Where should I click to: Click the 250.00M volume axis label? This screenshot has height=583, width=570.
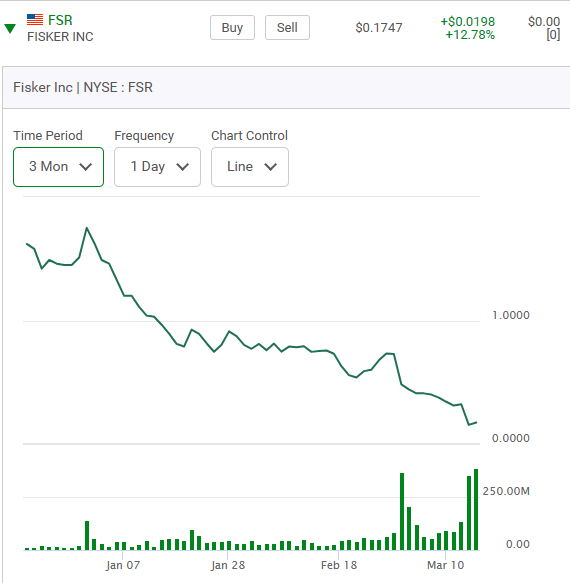[x=506, y=491]
